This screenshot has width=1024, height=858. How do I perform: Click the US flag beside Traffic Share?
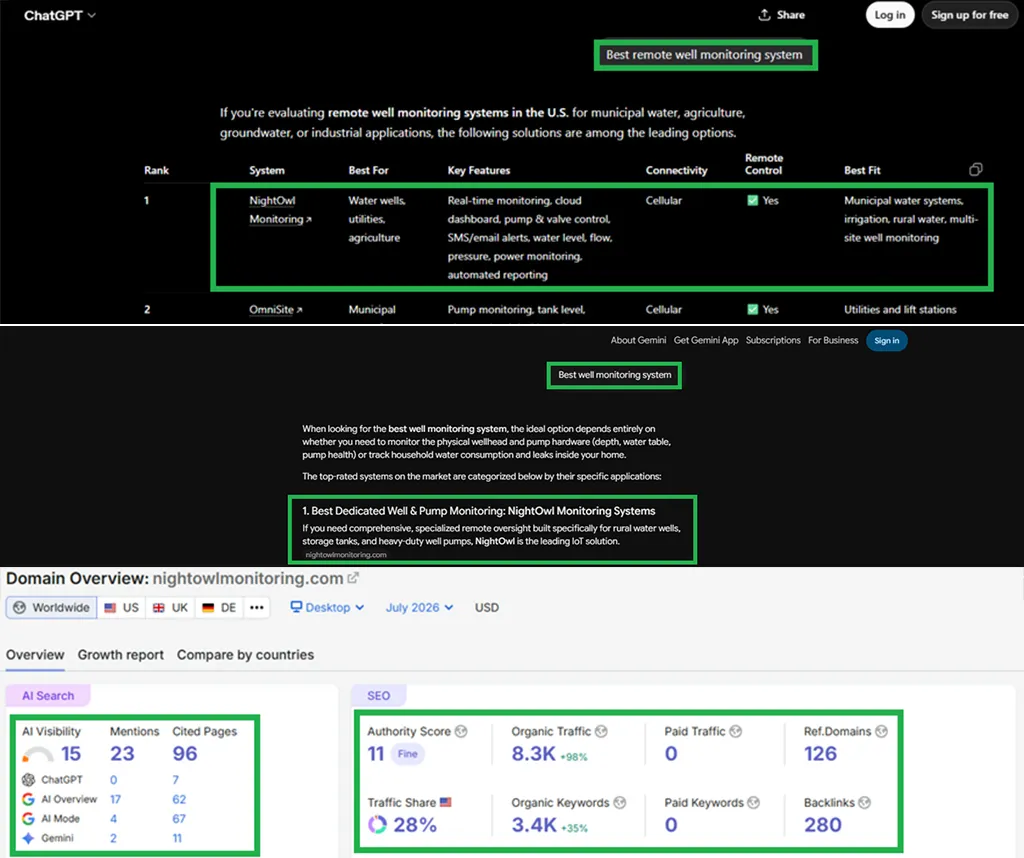[x=445, y=802]
